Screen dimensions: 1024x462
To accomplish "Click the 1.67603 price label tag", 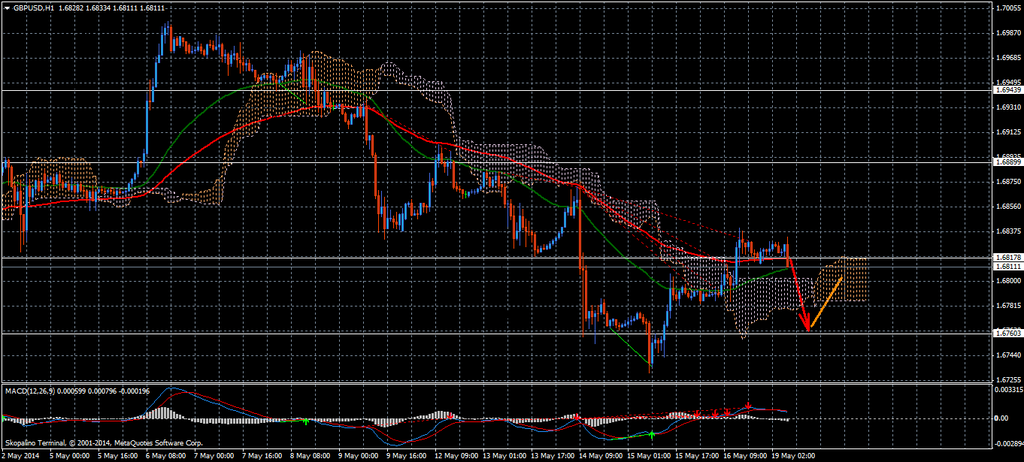I will (1007, 332).
